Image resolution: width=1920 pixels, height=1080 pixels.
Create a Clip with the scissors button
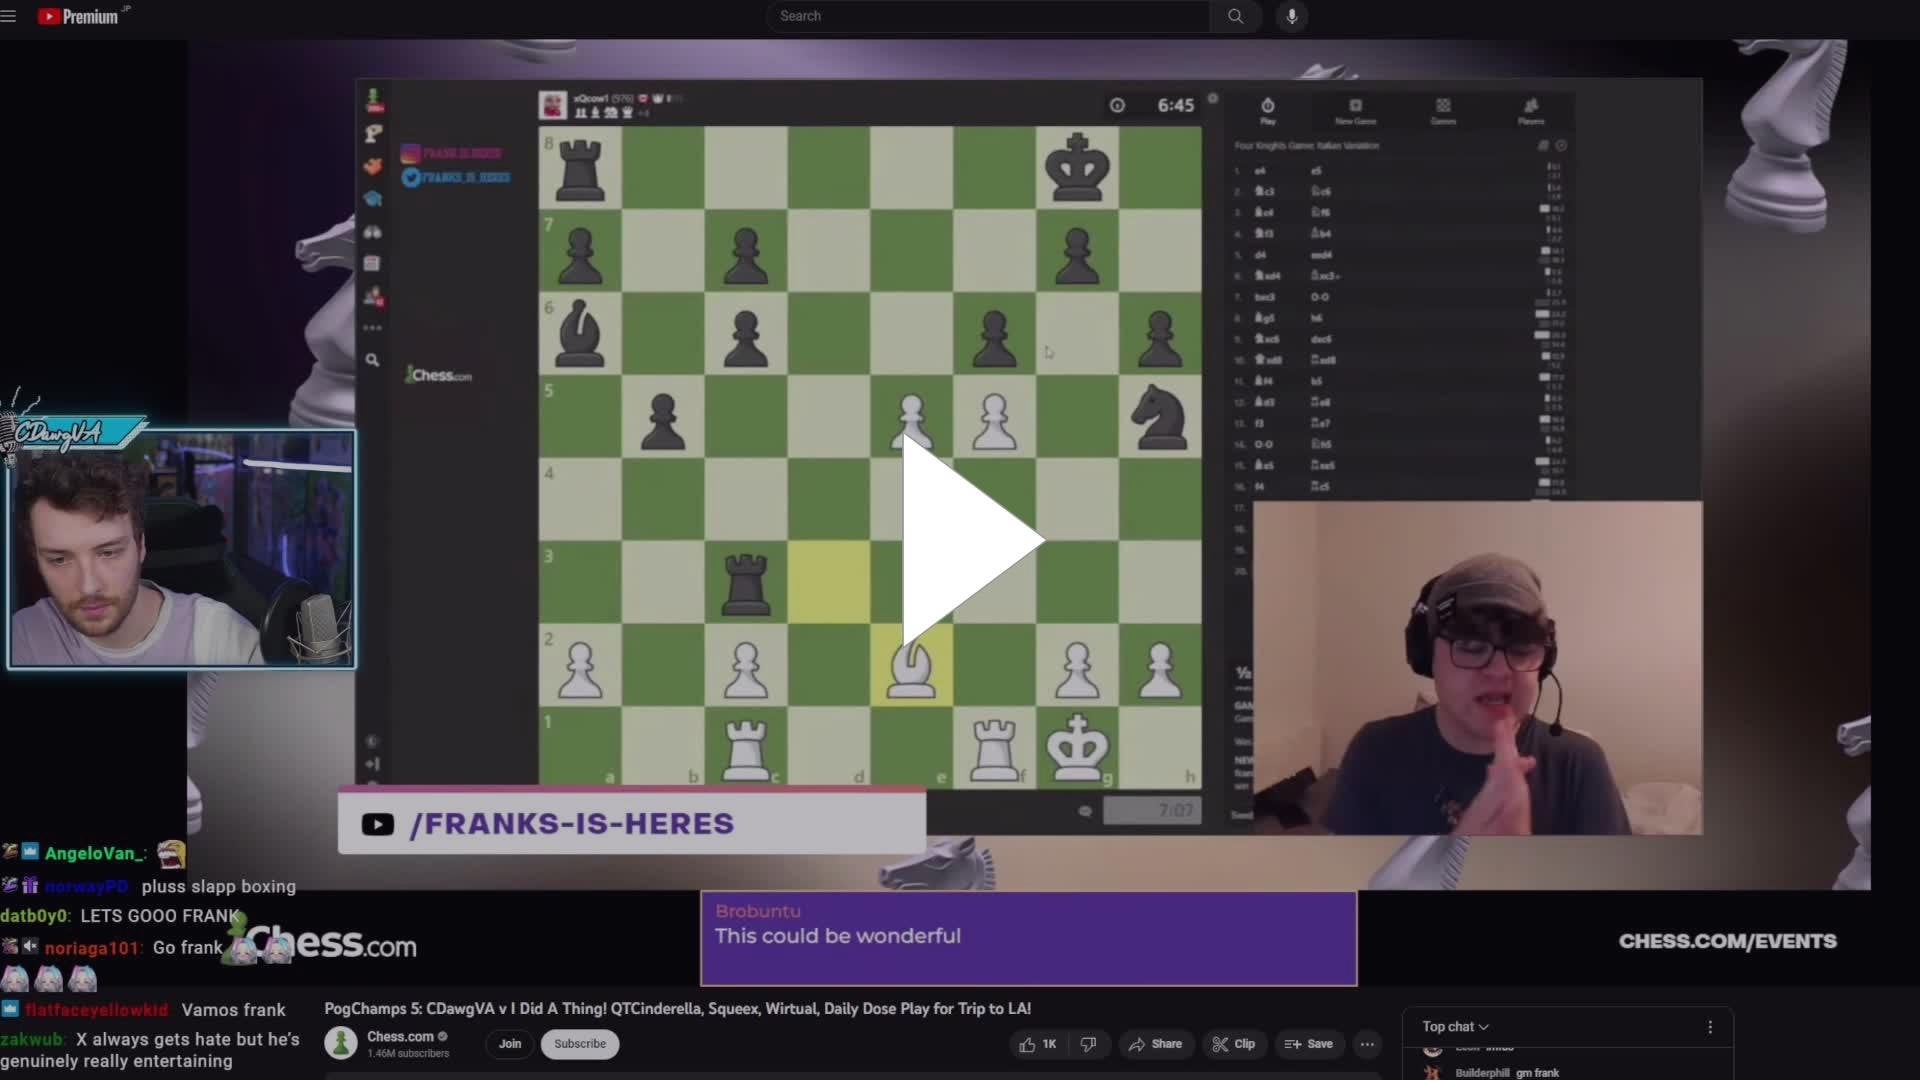click(x=1233, y=1044)
